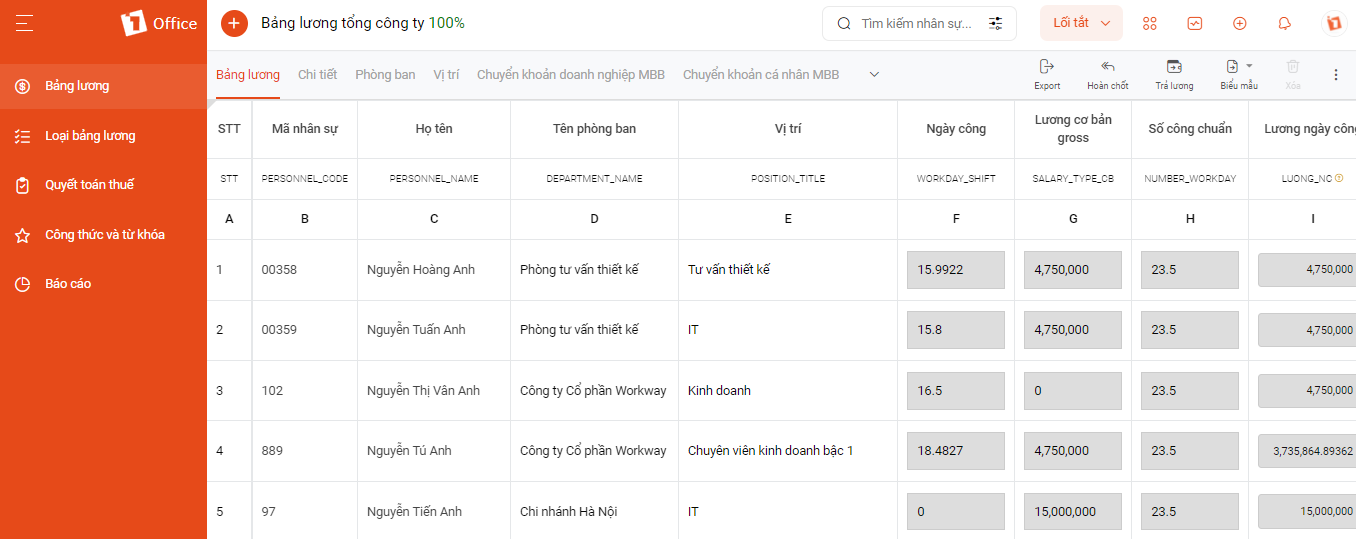Click the PERSONNEL_CODE keyword cell
Screen dimensions: 1356x539
click(305, 179)
